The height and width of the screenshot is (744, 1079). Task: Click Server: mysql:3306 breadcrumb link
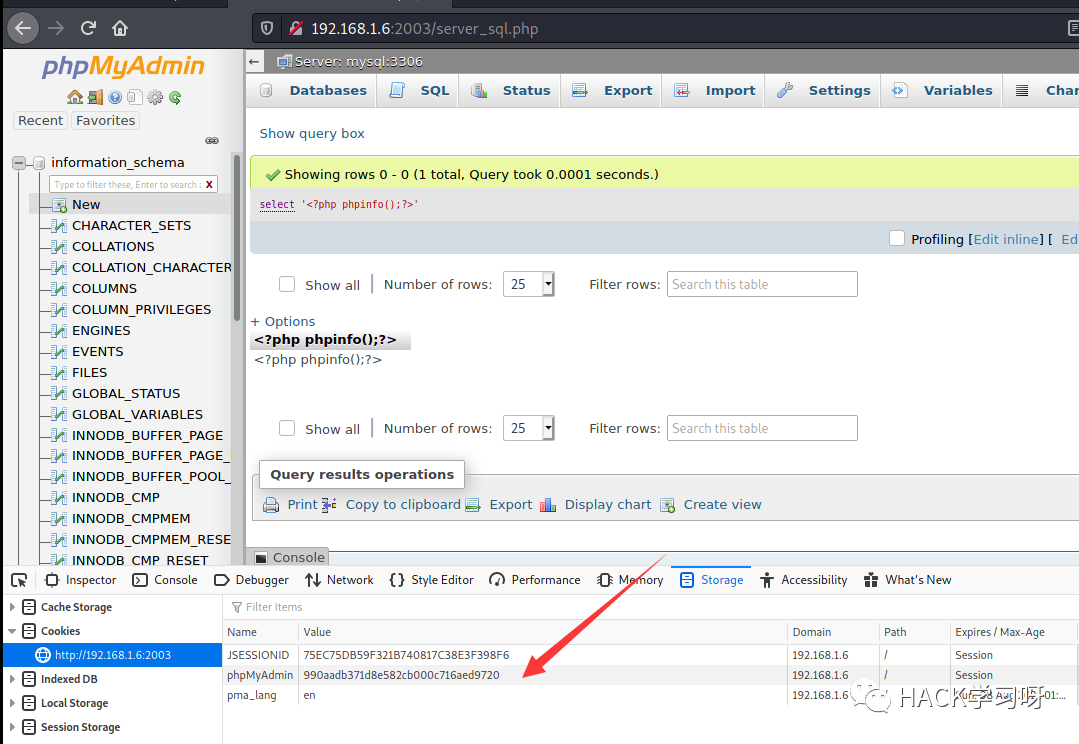359,61
